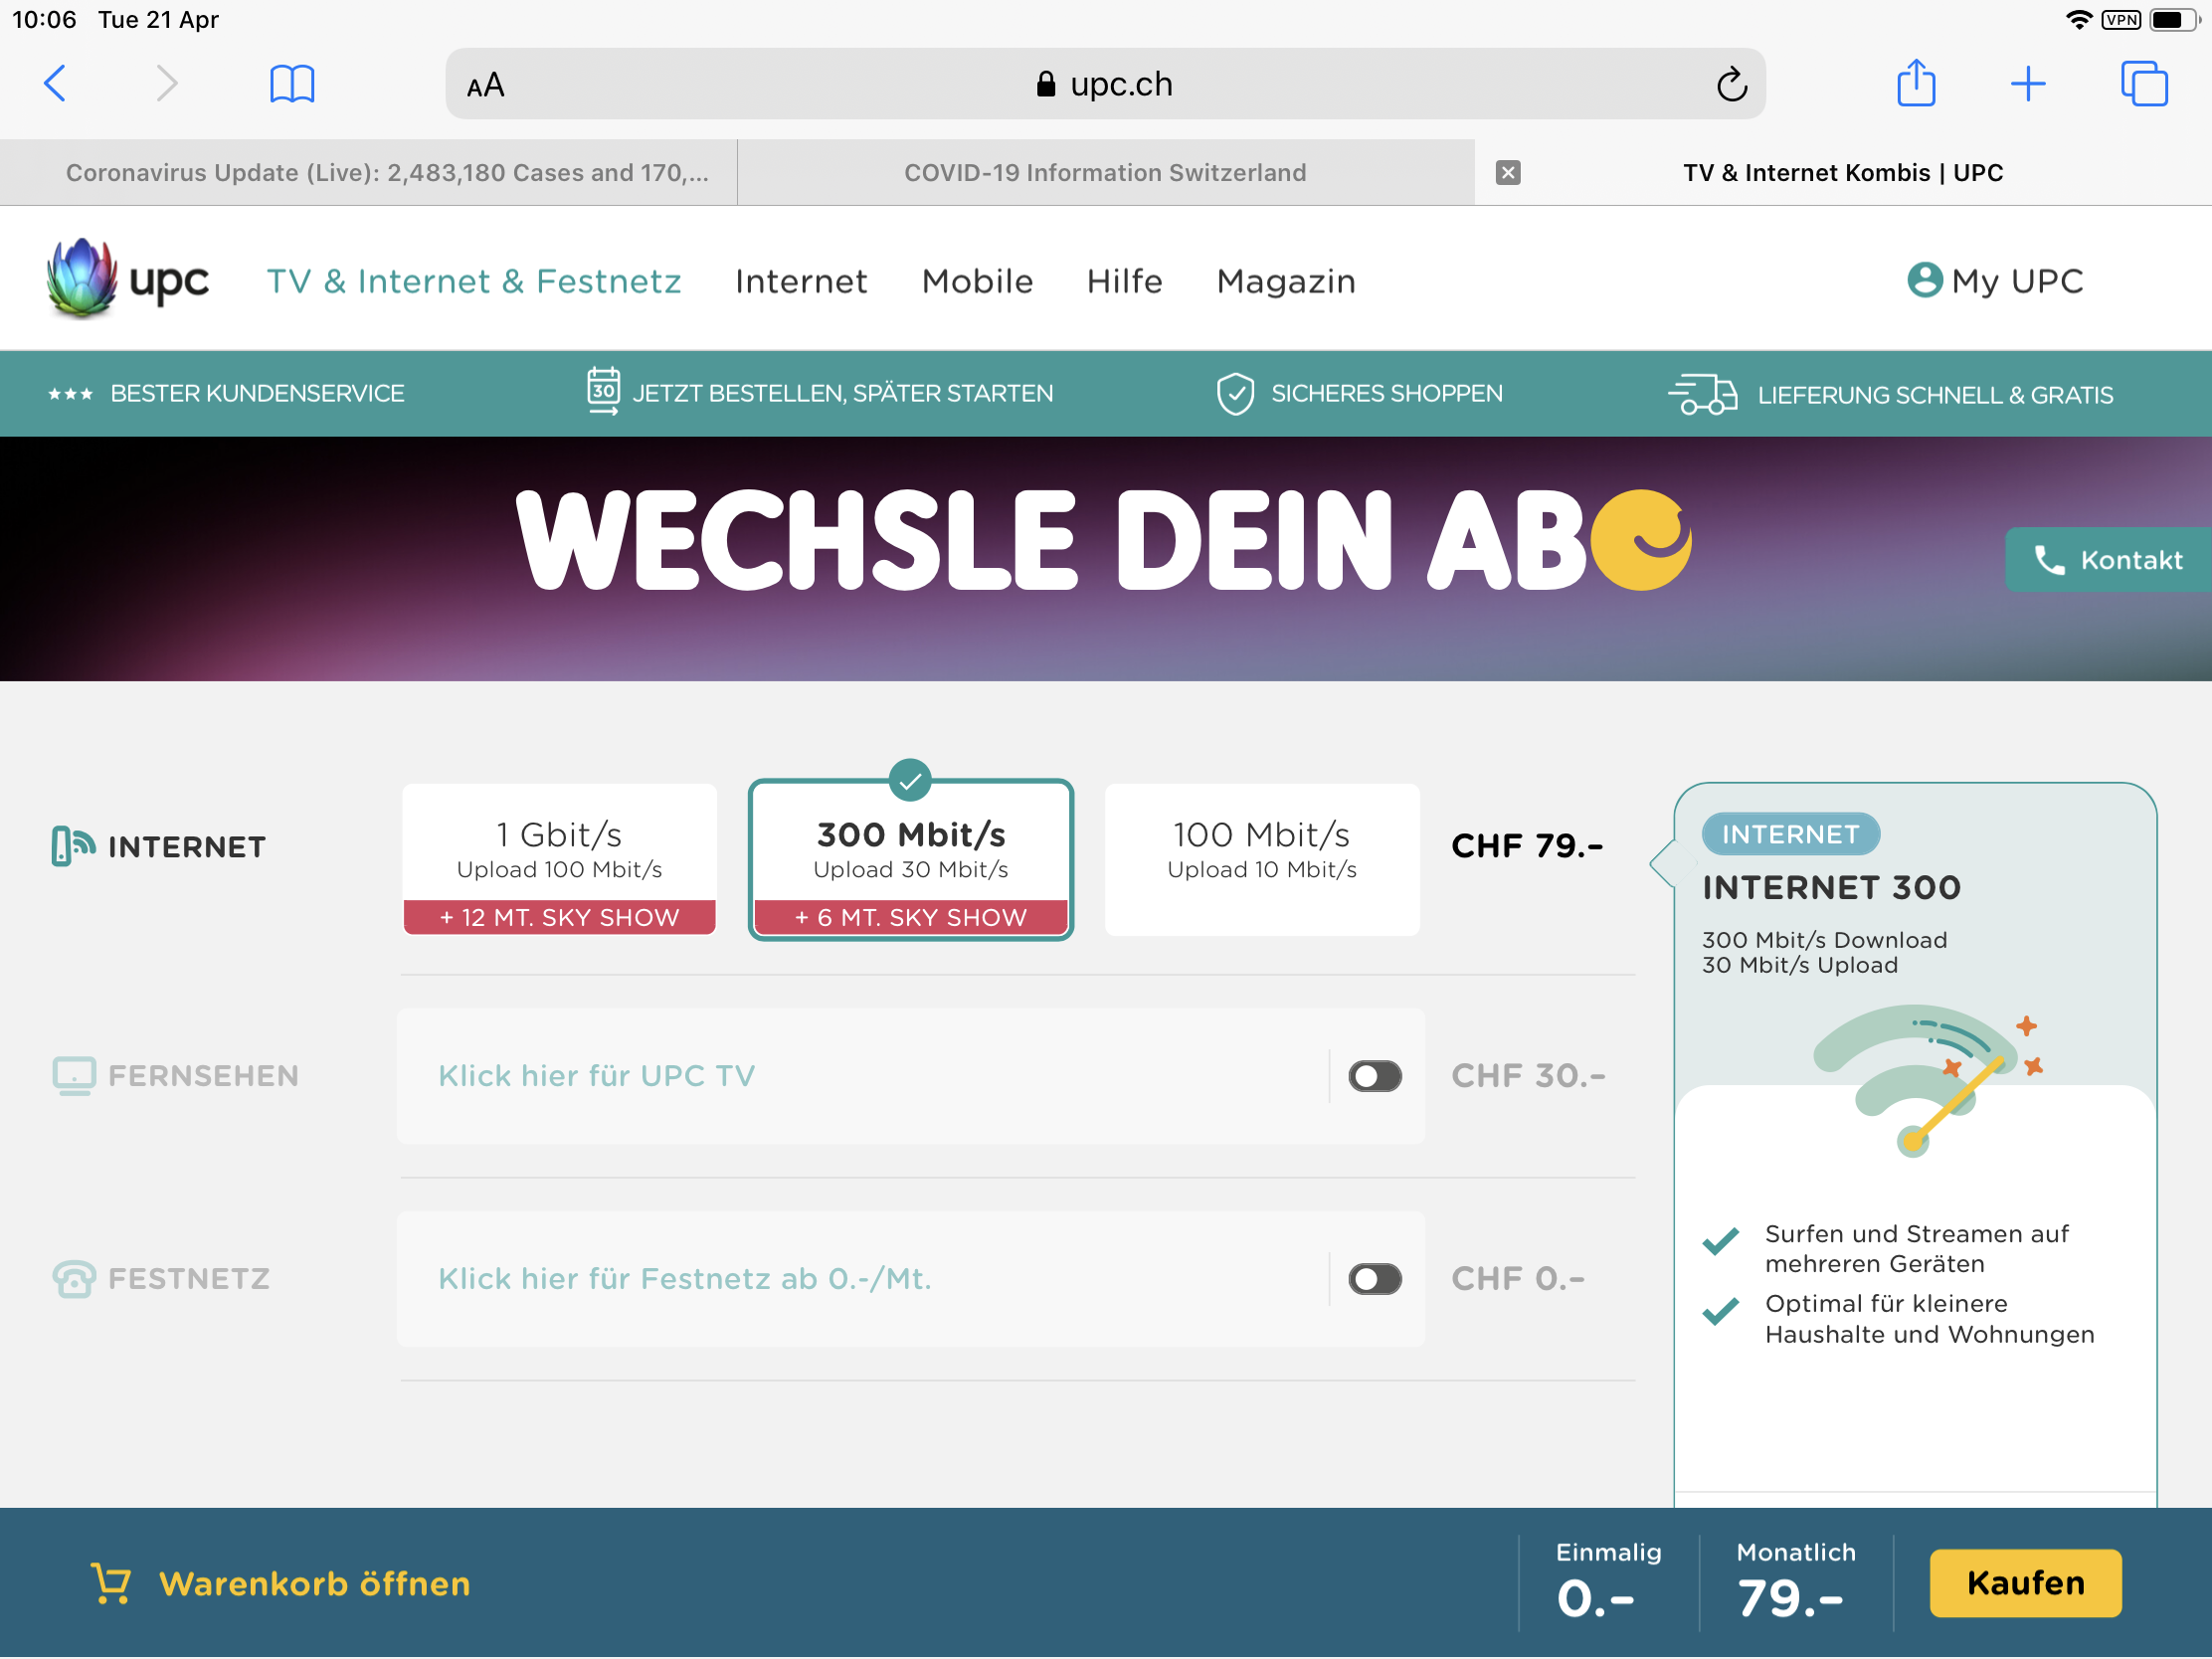This screenshot has width=2212, height=1659.
Task: Turn on the Festnetz toggle
Action: pos(1374,1279)
